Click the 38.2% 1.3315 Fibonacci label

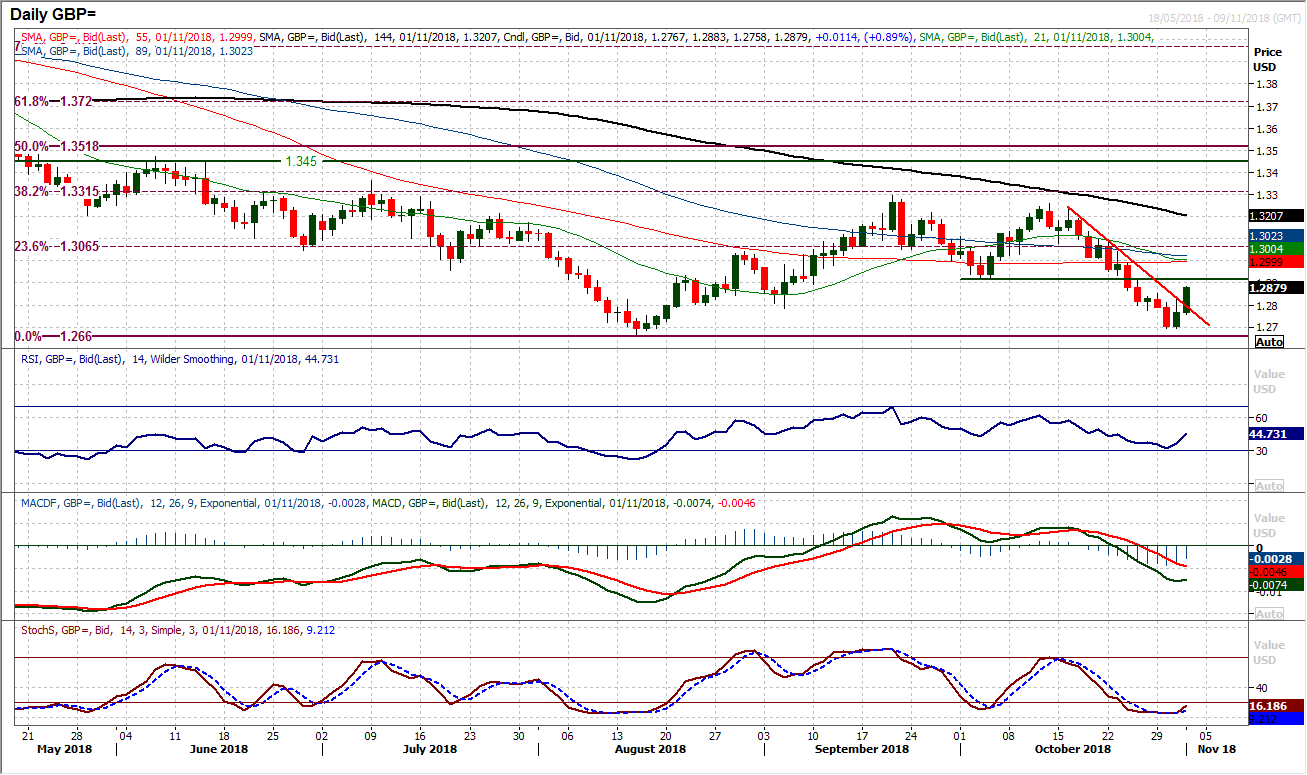(56, 191)
